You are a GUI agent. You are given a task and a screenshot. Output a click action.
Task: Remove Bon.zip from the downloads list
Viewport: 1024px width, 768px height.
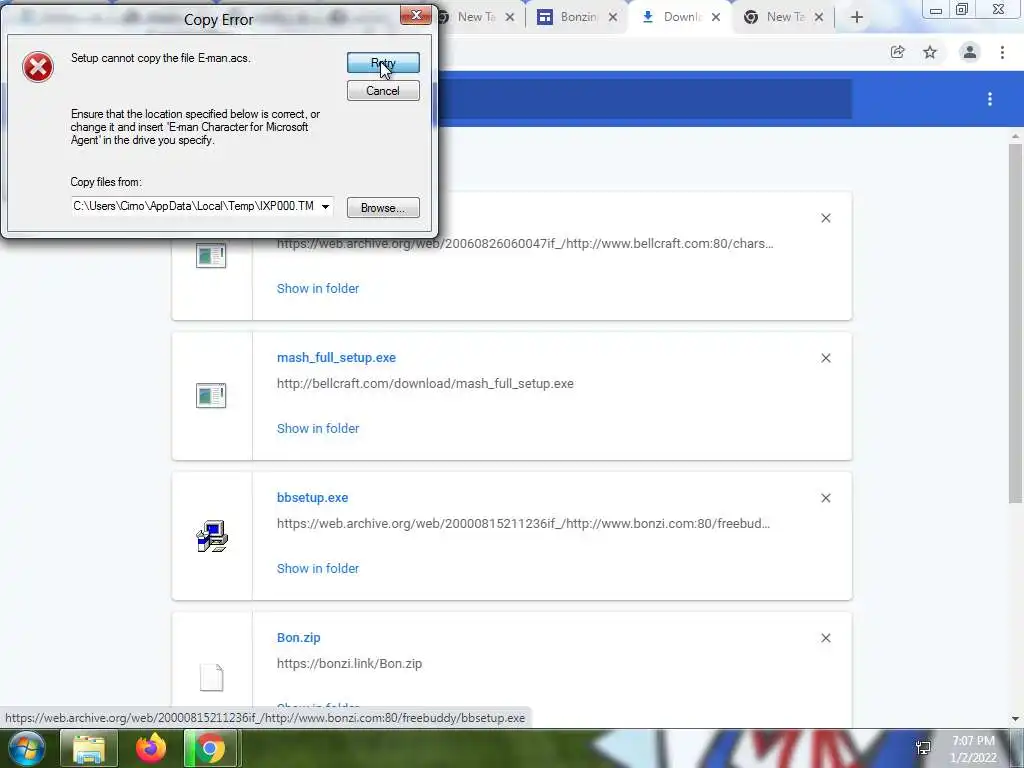click(x=826, y=638)
